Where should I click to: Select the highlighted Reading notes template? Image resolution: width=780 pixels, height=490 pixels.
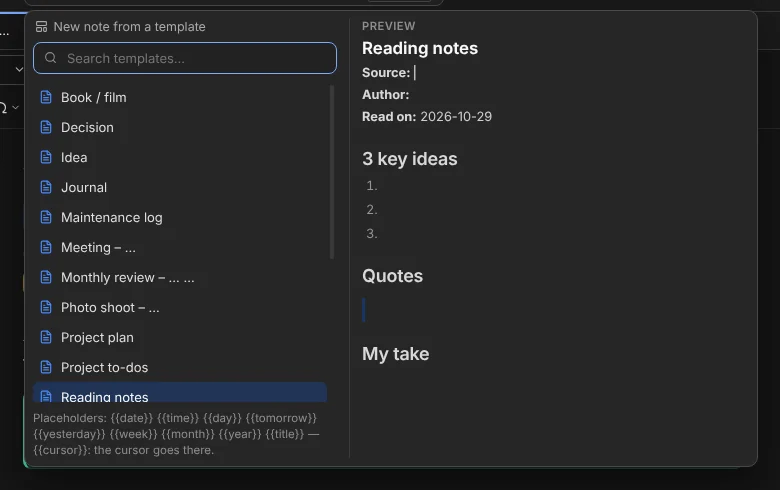click(180, 392)
